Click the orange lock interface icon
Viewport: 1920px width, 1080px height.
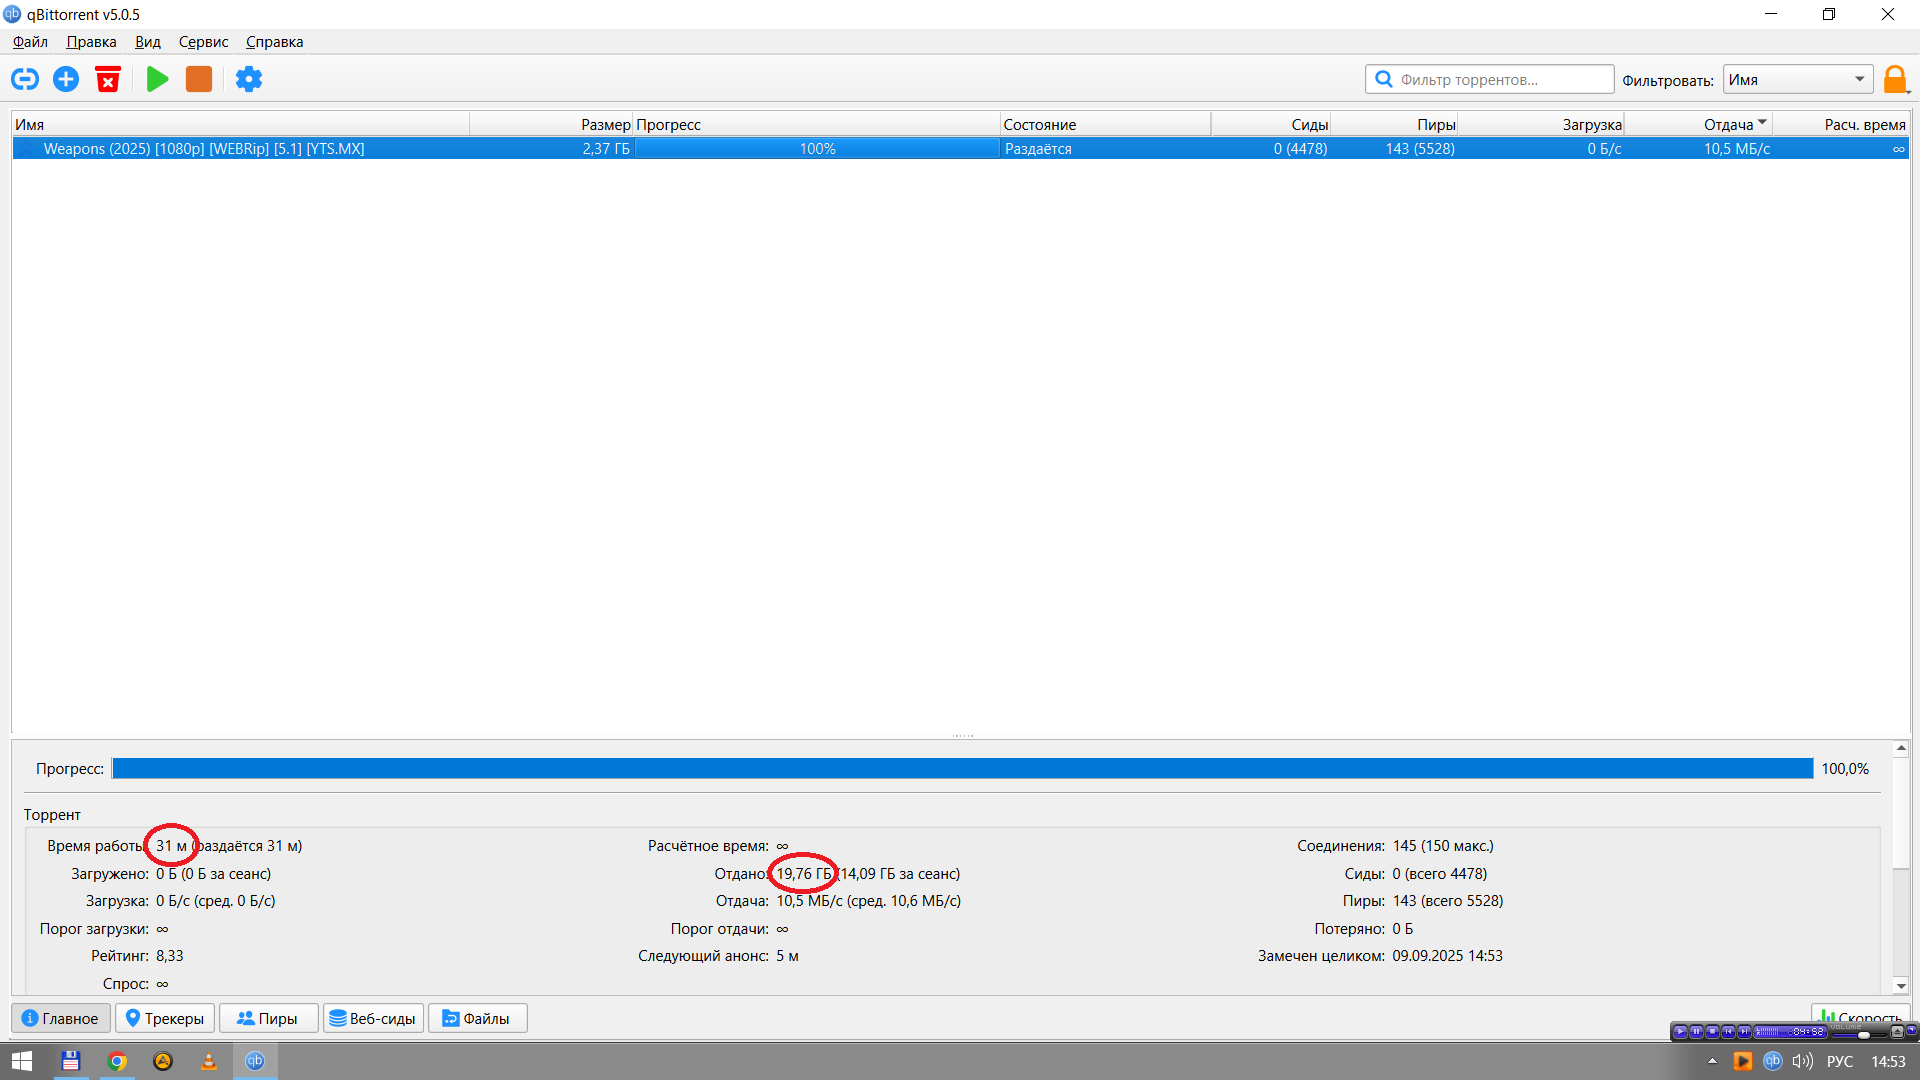[x=1894, y=79]
